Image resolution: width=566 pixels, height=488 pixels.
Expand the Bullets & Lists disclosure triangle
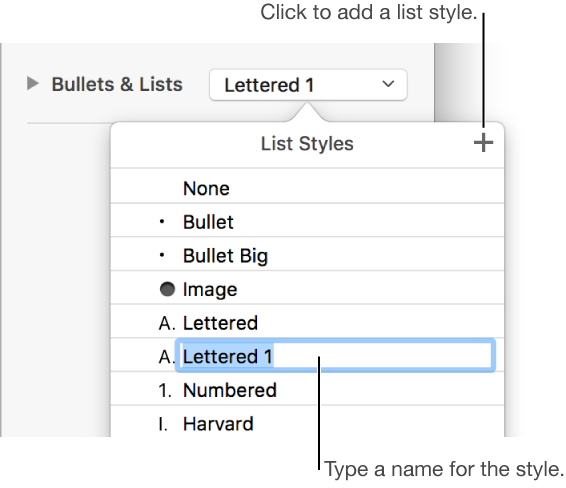[x=33, y=84]
